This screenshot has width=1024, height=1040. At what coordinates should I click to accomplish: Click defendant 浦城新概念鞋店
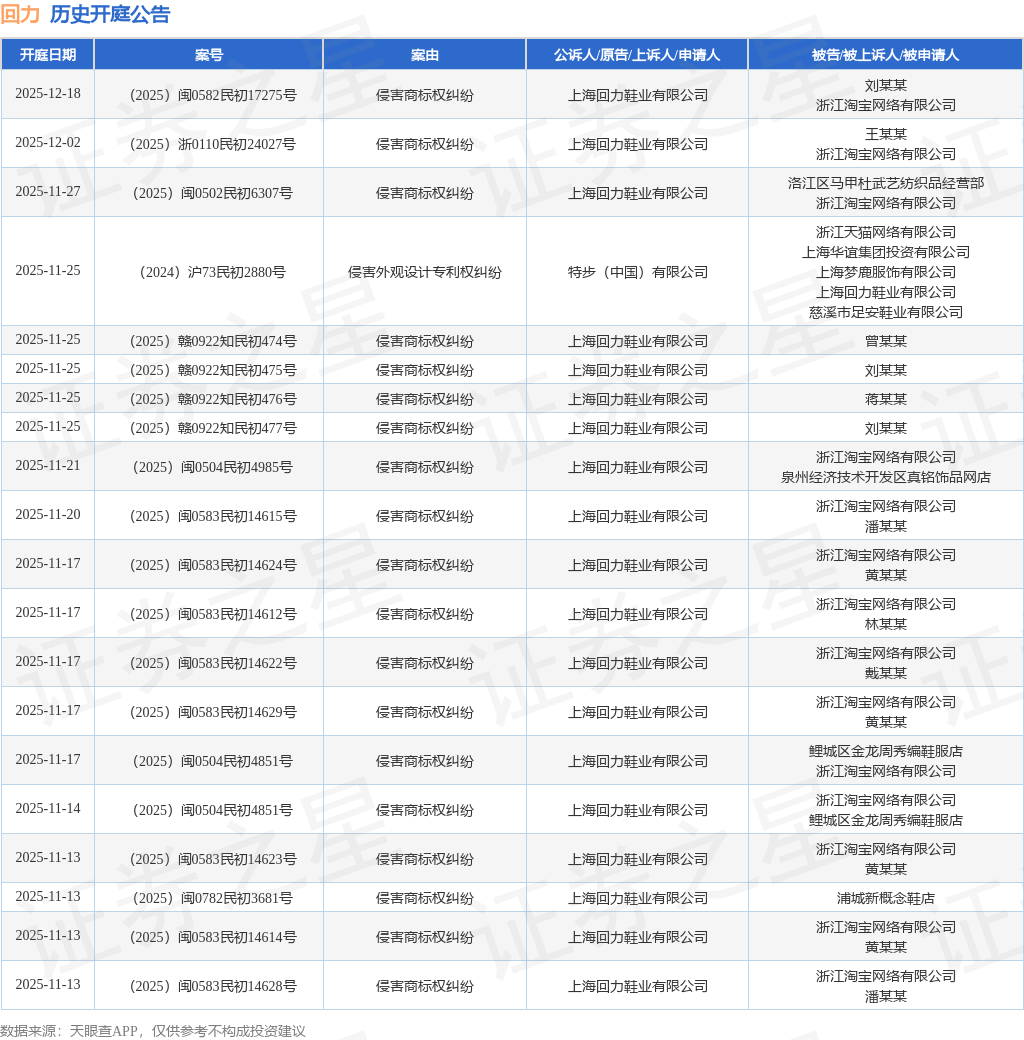[885, 898]
